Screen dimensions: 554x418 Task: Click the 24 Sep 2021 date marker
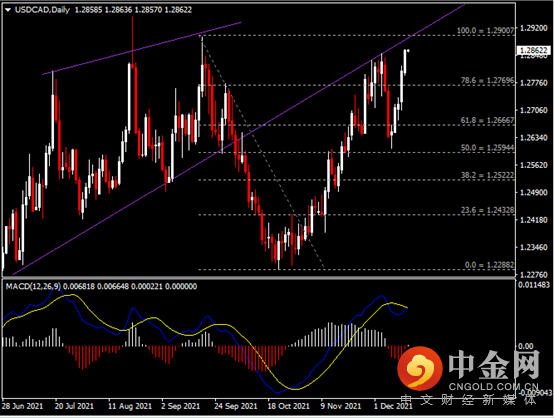[x=236, y=406]
